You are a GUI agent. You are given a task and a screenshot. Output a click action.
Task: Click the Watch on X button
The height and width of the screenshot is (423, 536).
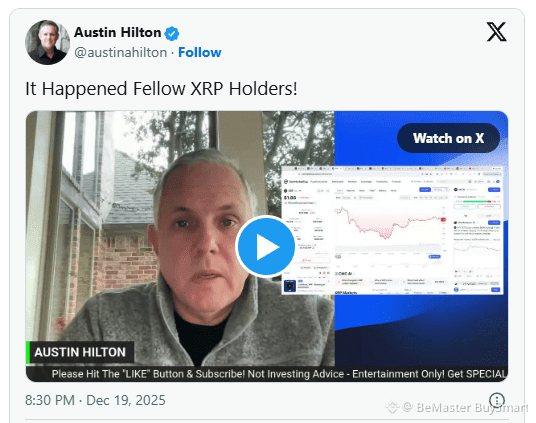(x=448, y=138)
